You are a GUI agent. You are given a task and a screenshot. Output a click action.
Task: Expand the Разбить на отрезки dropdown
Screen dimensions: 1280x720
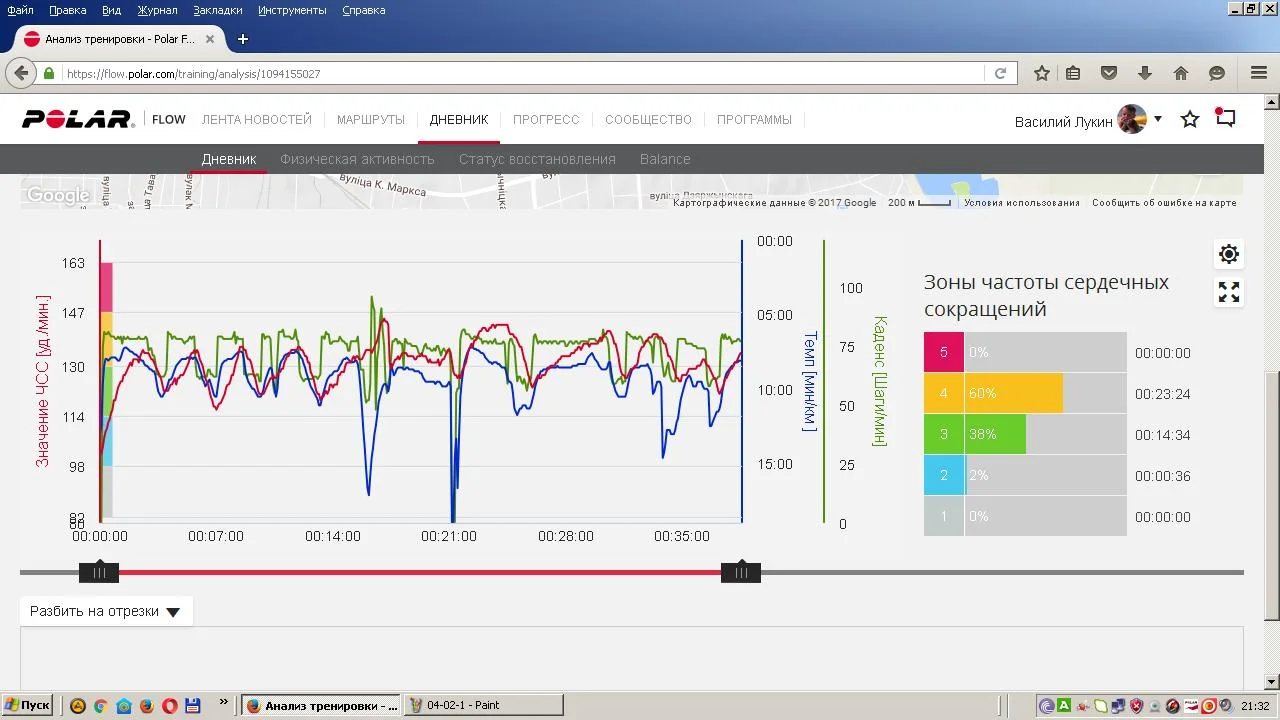click(x=106, y=611)
